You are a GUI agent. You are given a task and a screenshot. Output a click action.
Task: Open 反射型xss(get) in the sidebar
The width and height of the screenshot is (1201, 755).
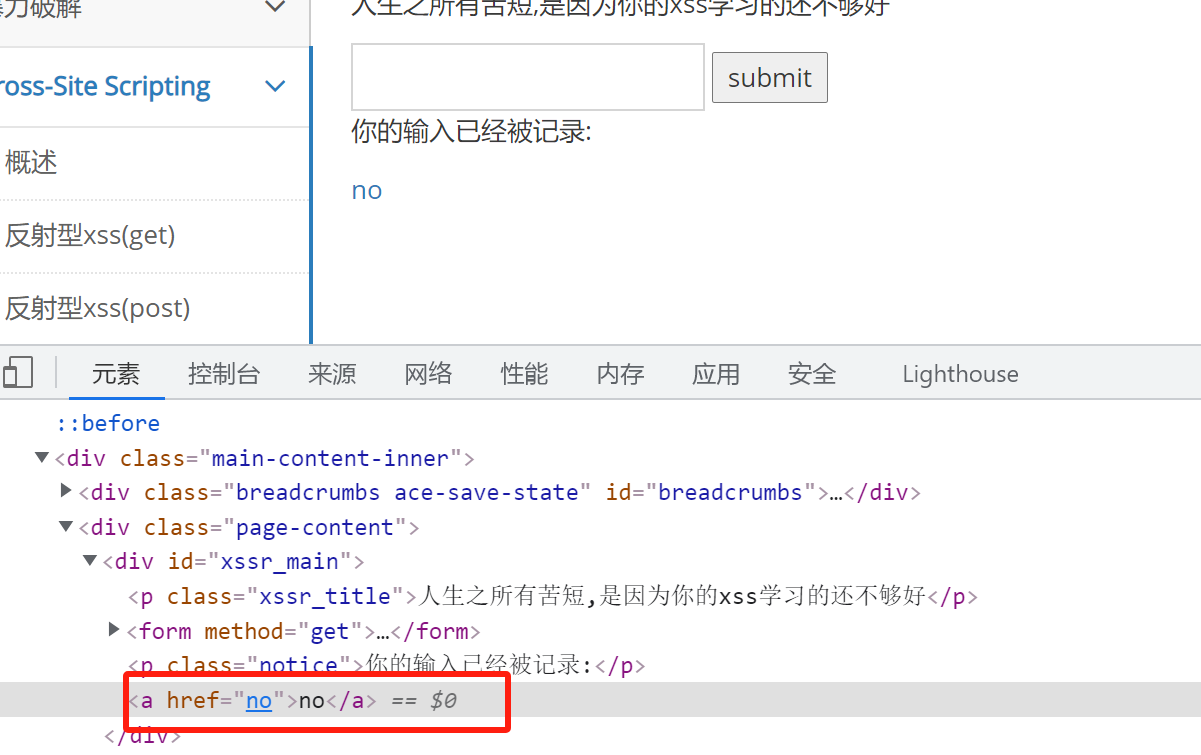tap(90, 236)
